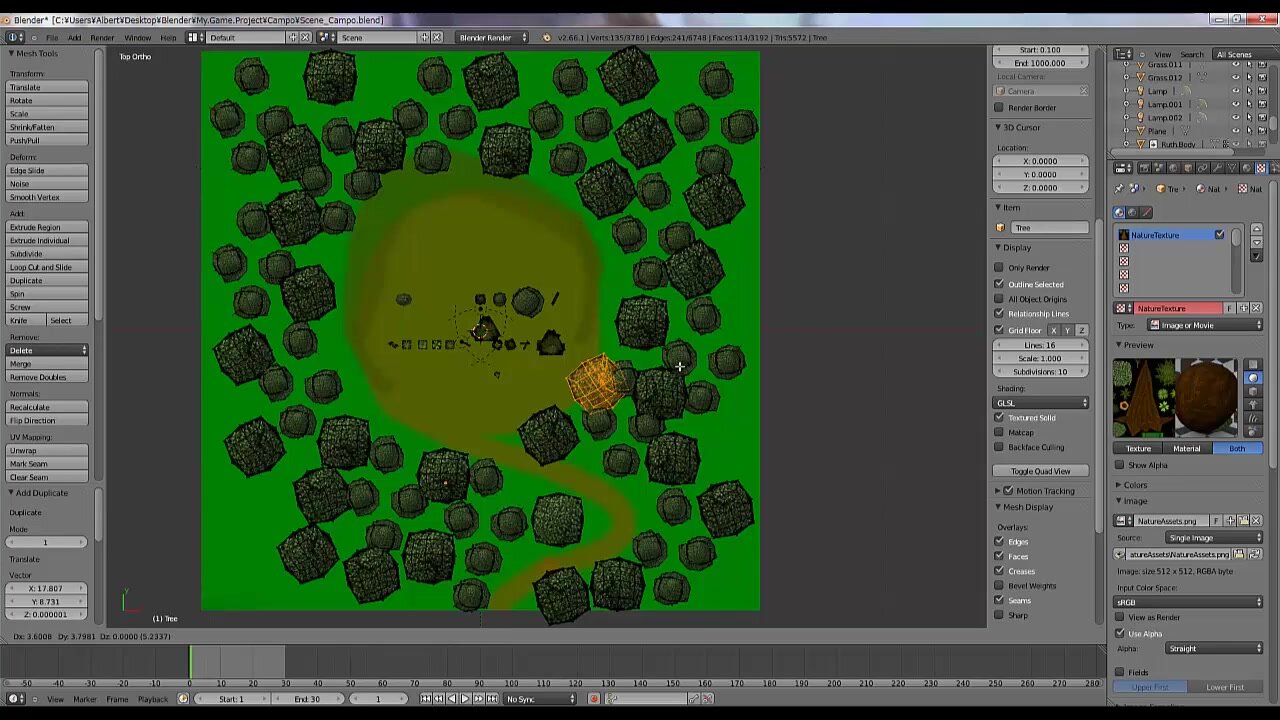Click the timeline record keyframe red button
Screen dimensions: 1280x720
[x=594, y=699]
